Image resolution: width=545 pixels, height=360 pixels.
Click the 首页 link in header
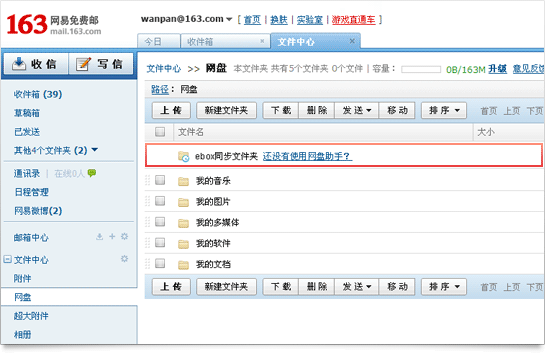coord(252,20)
